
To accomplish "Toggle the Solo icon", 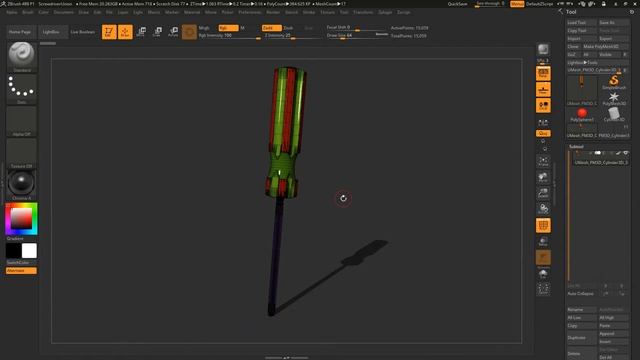I will (543, 273).
